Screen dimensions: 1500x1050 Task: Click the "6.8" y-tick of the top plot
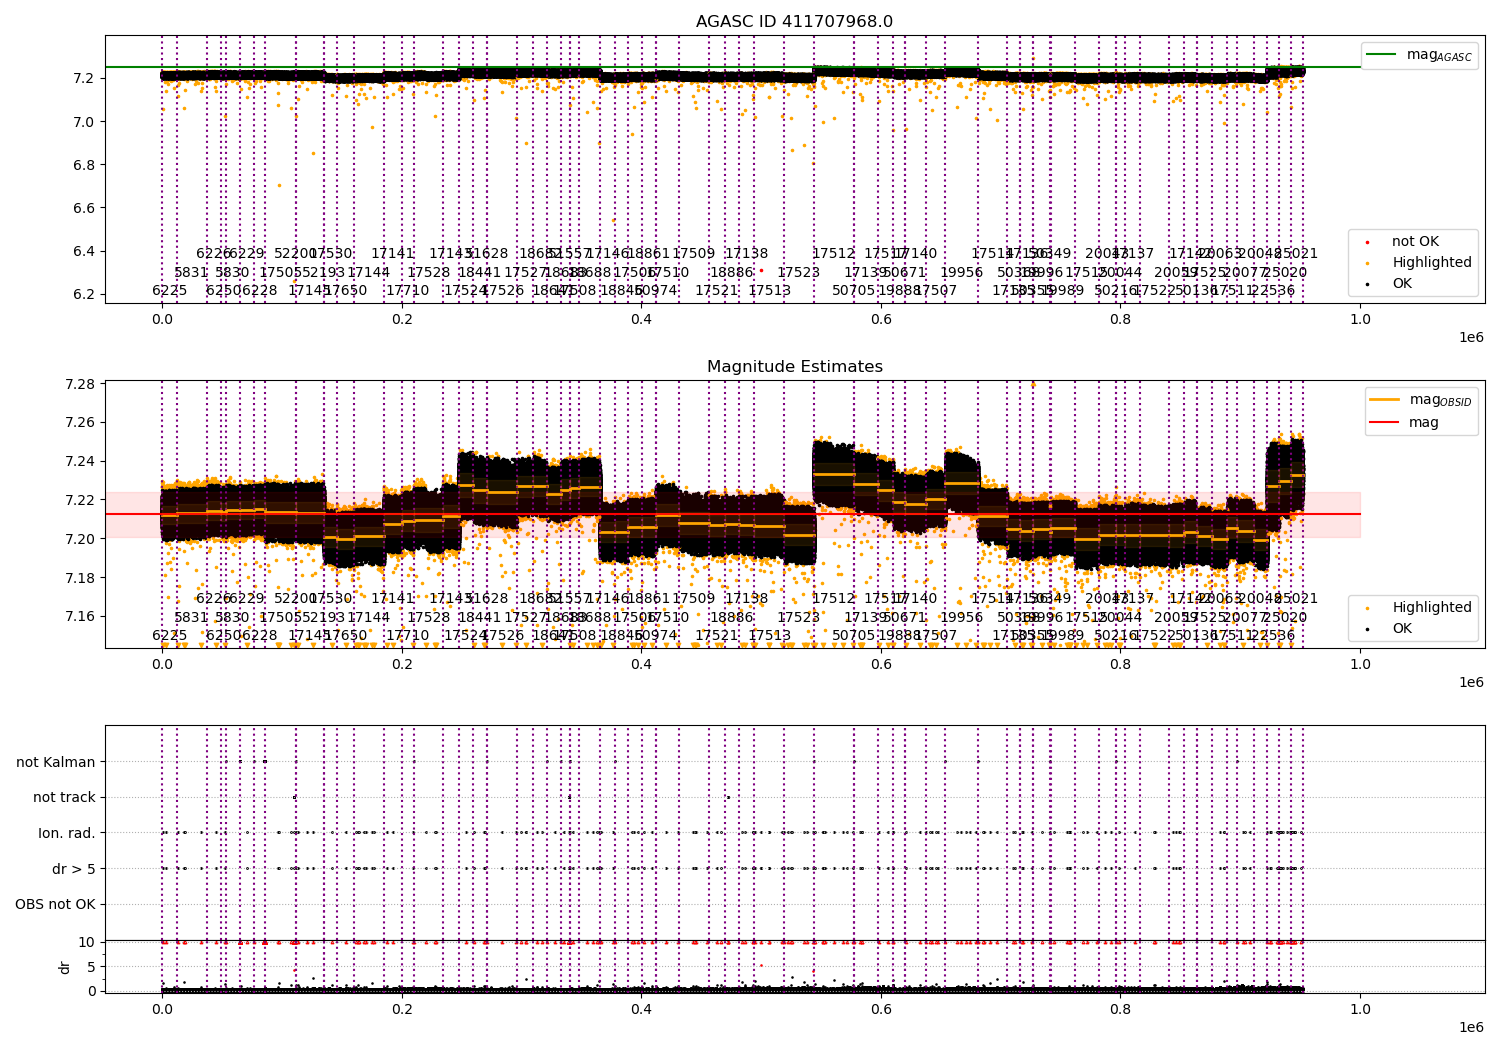click(86, 165)
